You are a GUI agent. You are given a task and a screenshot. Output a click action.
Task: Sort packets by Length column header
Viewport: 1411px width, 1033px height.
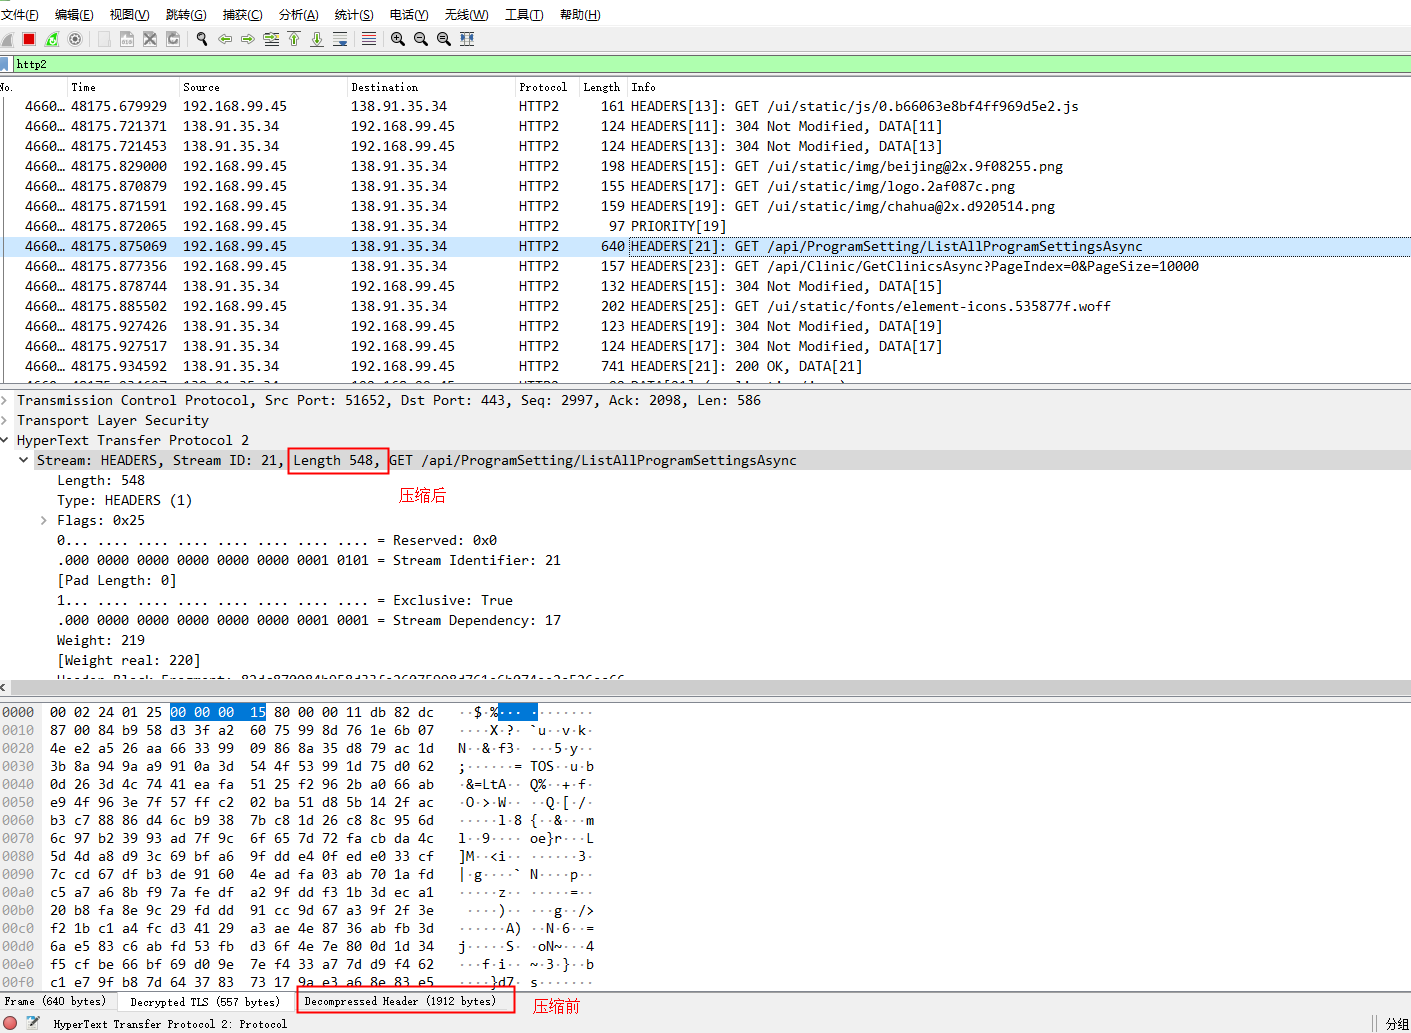pyautogui.click(x=603, y=87)
